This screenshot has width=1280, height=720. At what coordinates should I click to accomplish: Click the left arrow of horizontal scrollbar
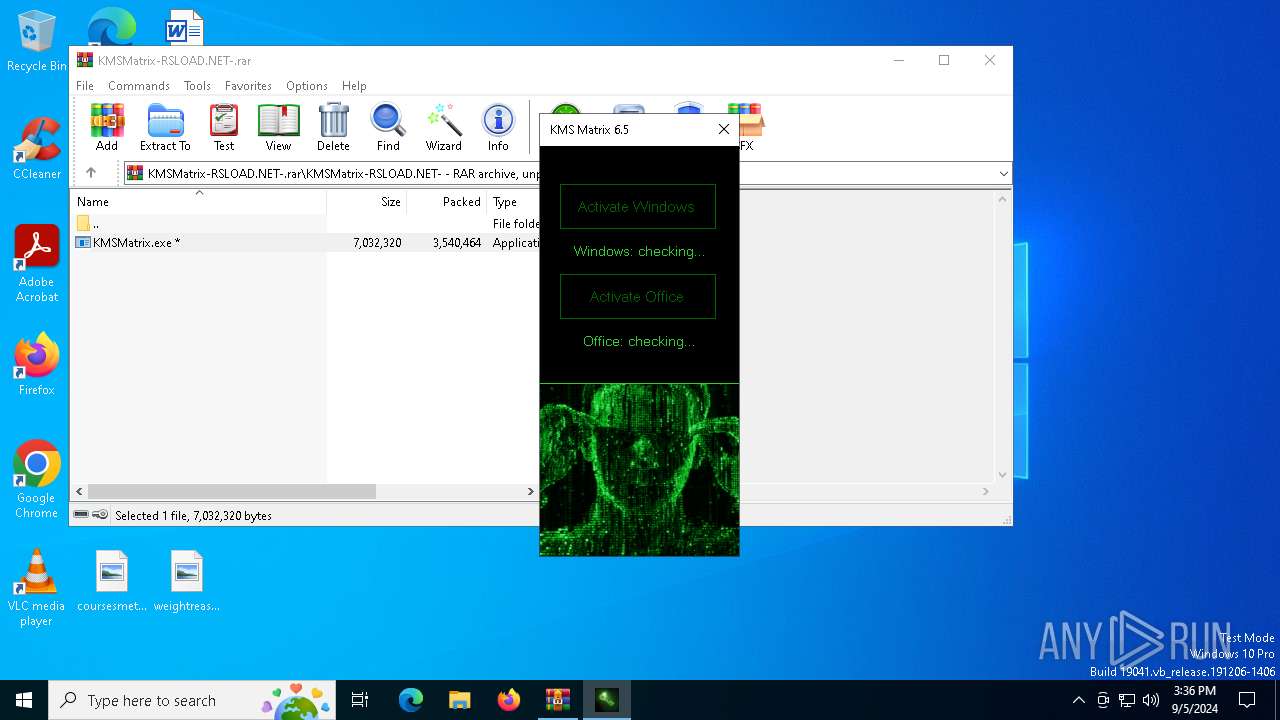point(79,491)
